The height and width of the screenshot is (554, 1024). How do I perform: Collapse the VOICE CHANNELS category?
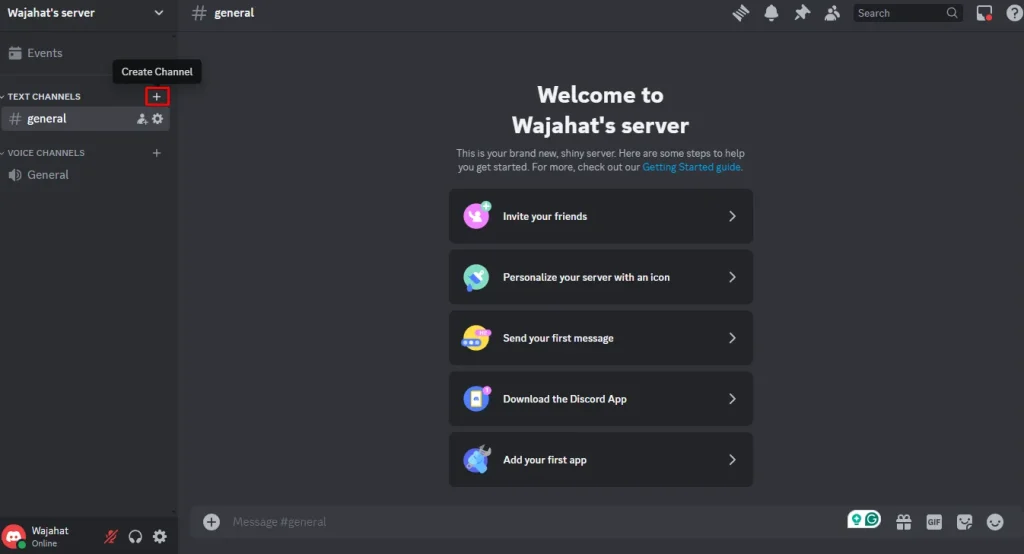[x=42, y=153]
